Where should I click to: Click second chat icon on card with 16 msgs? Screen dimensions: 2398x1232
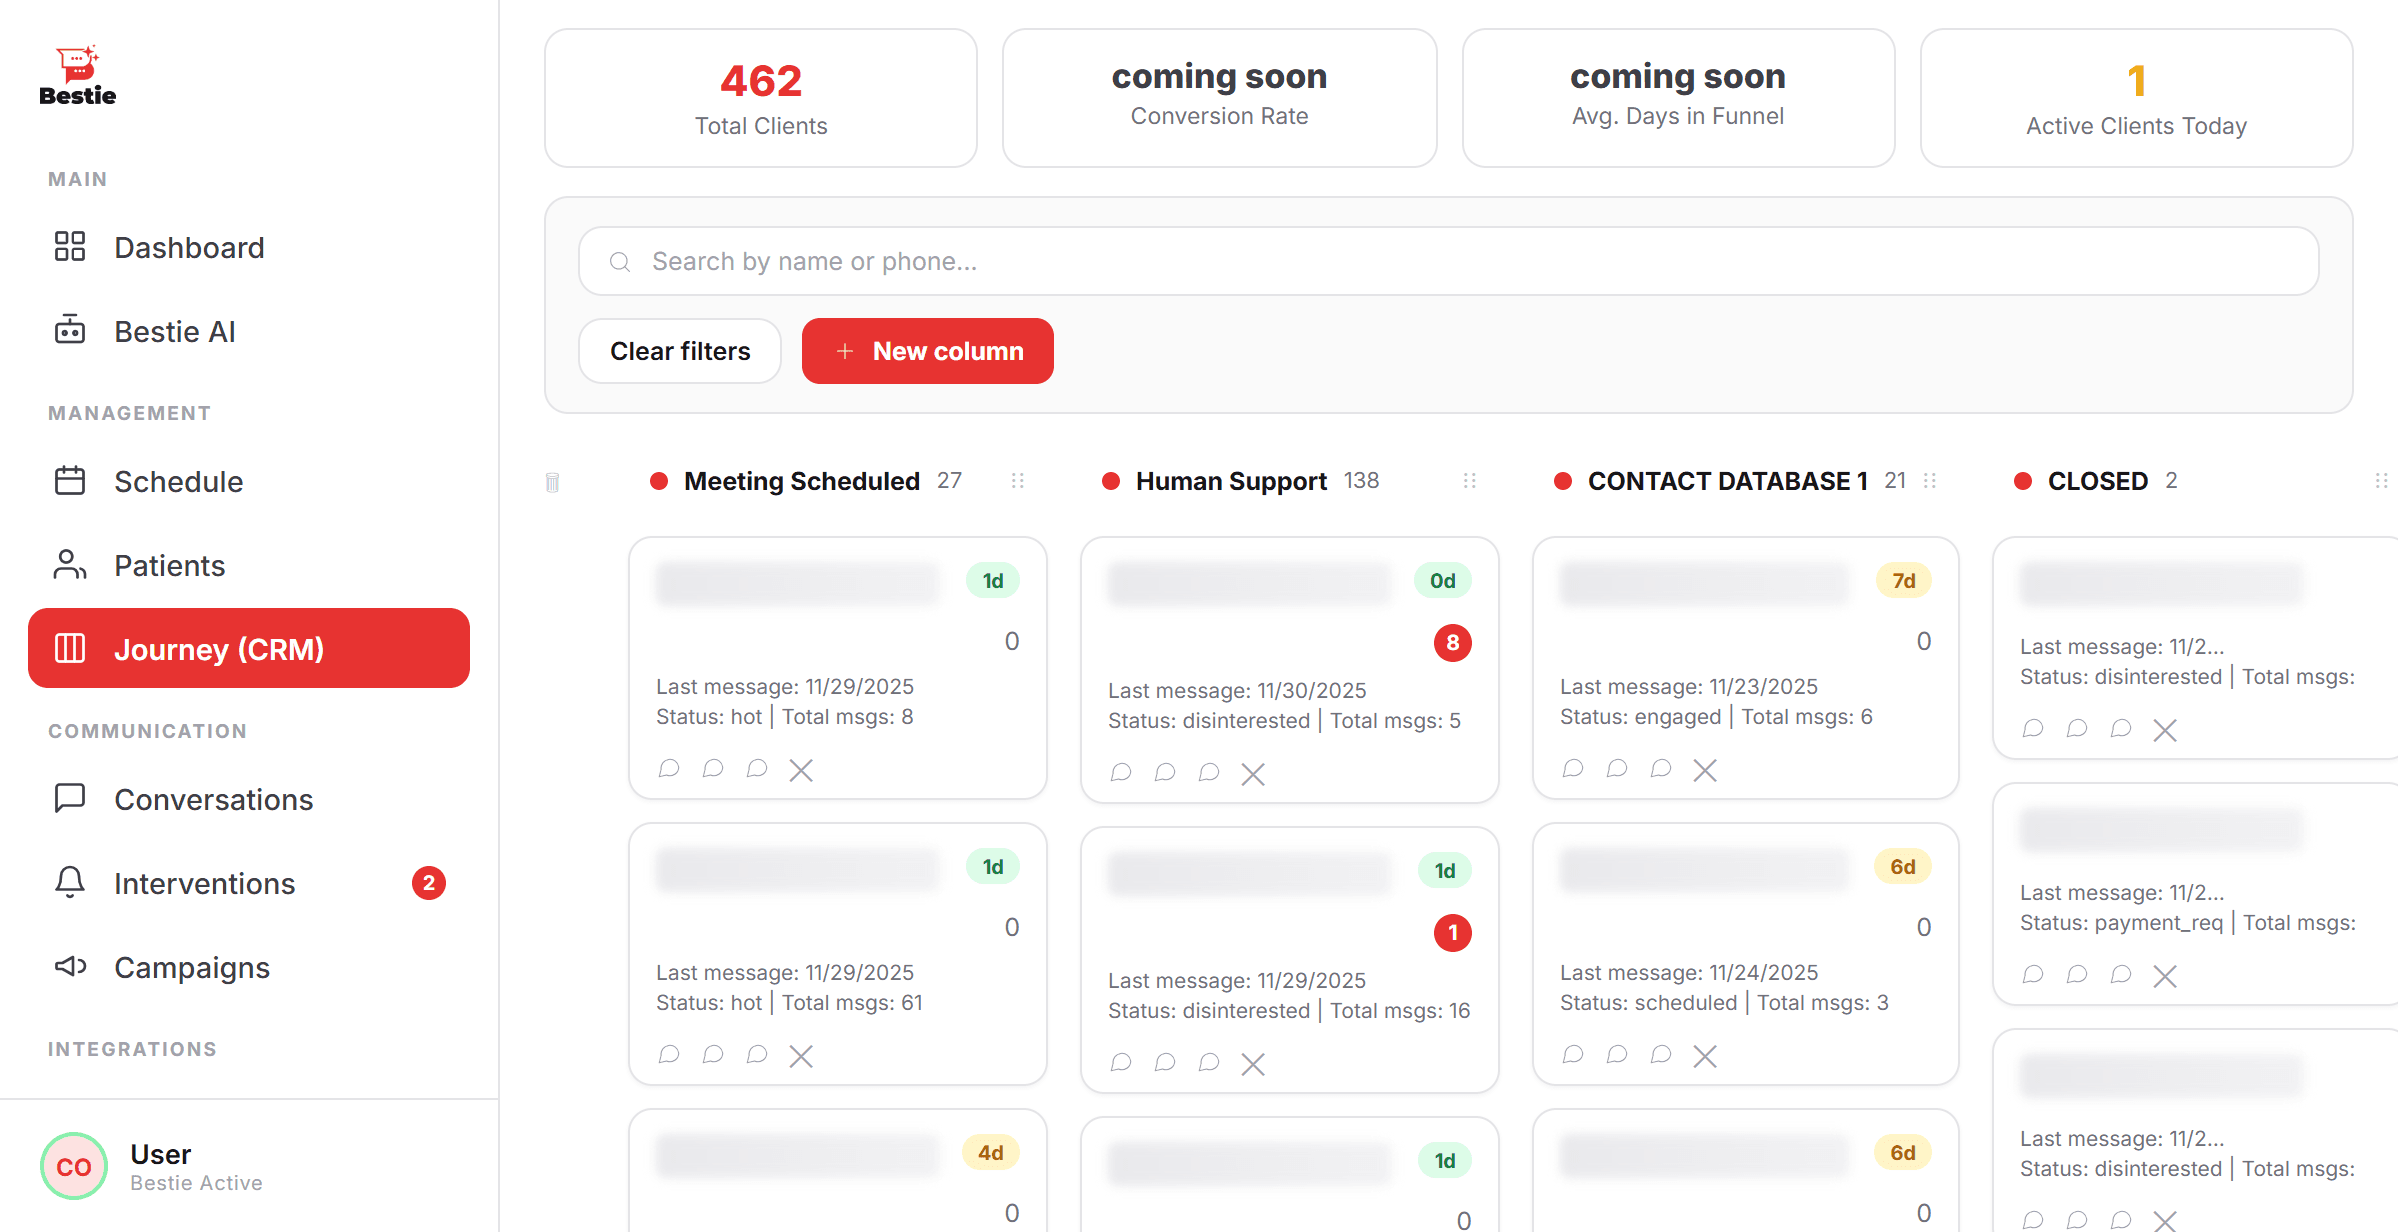[x=1165, y=1062]
